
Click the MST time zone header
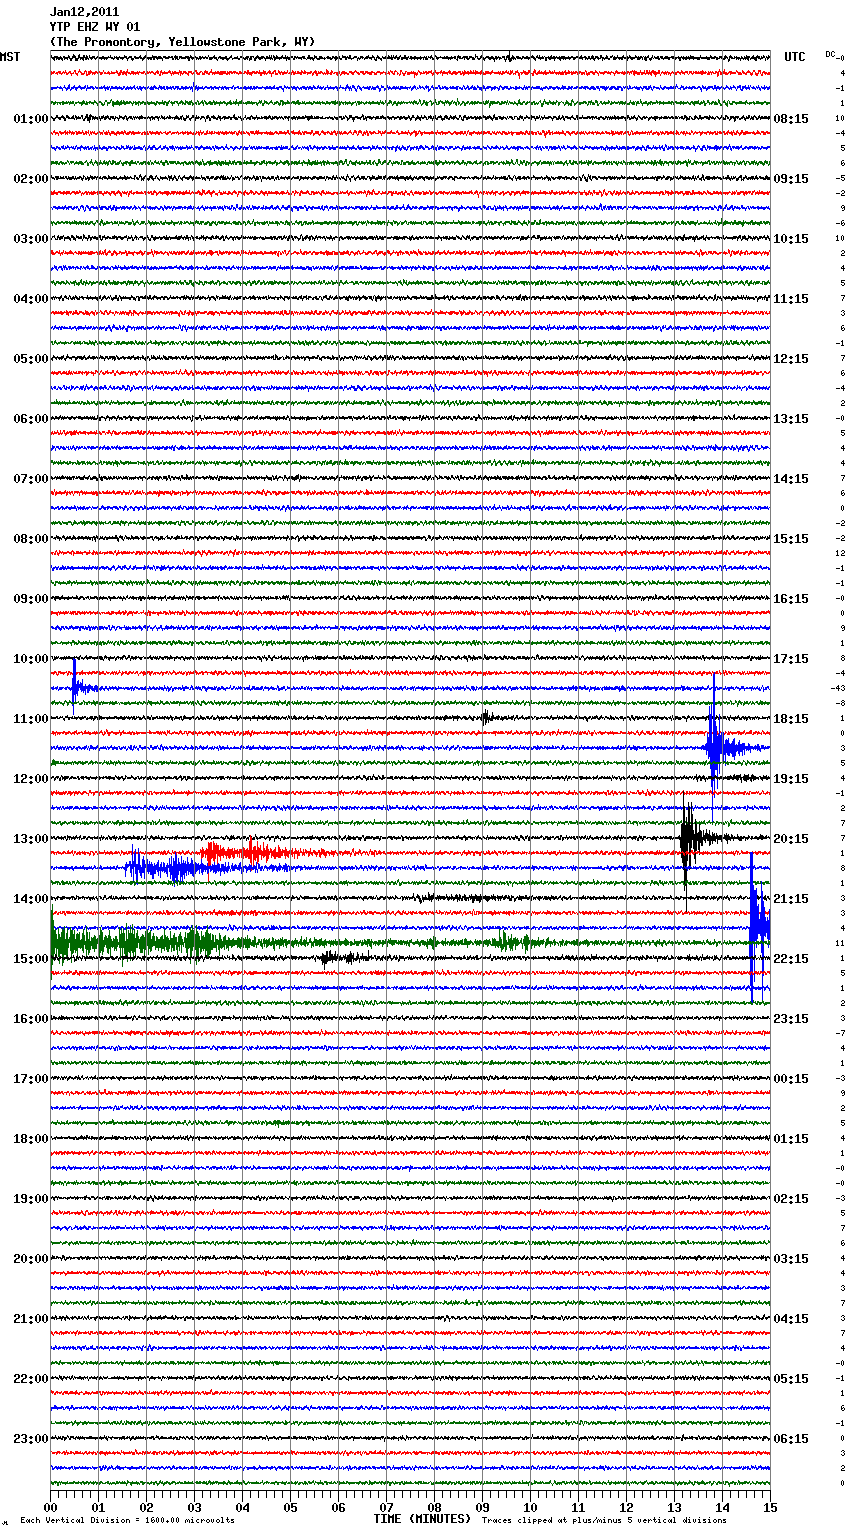pyautogui.click(x=10, y=57)
